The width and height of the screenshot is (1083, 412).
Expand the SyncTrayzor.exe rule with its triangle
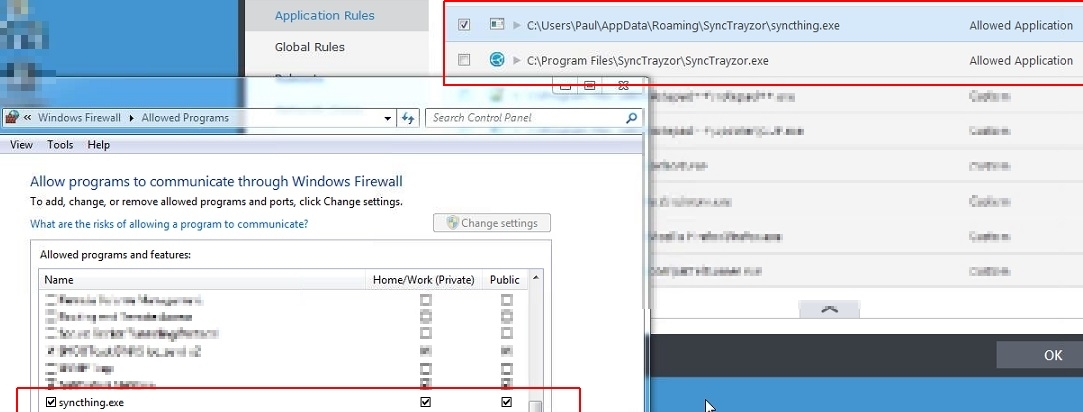(517, 61)
